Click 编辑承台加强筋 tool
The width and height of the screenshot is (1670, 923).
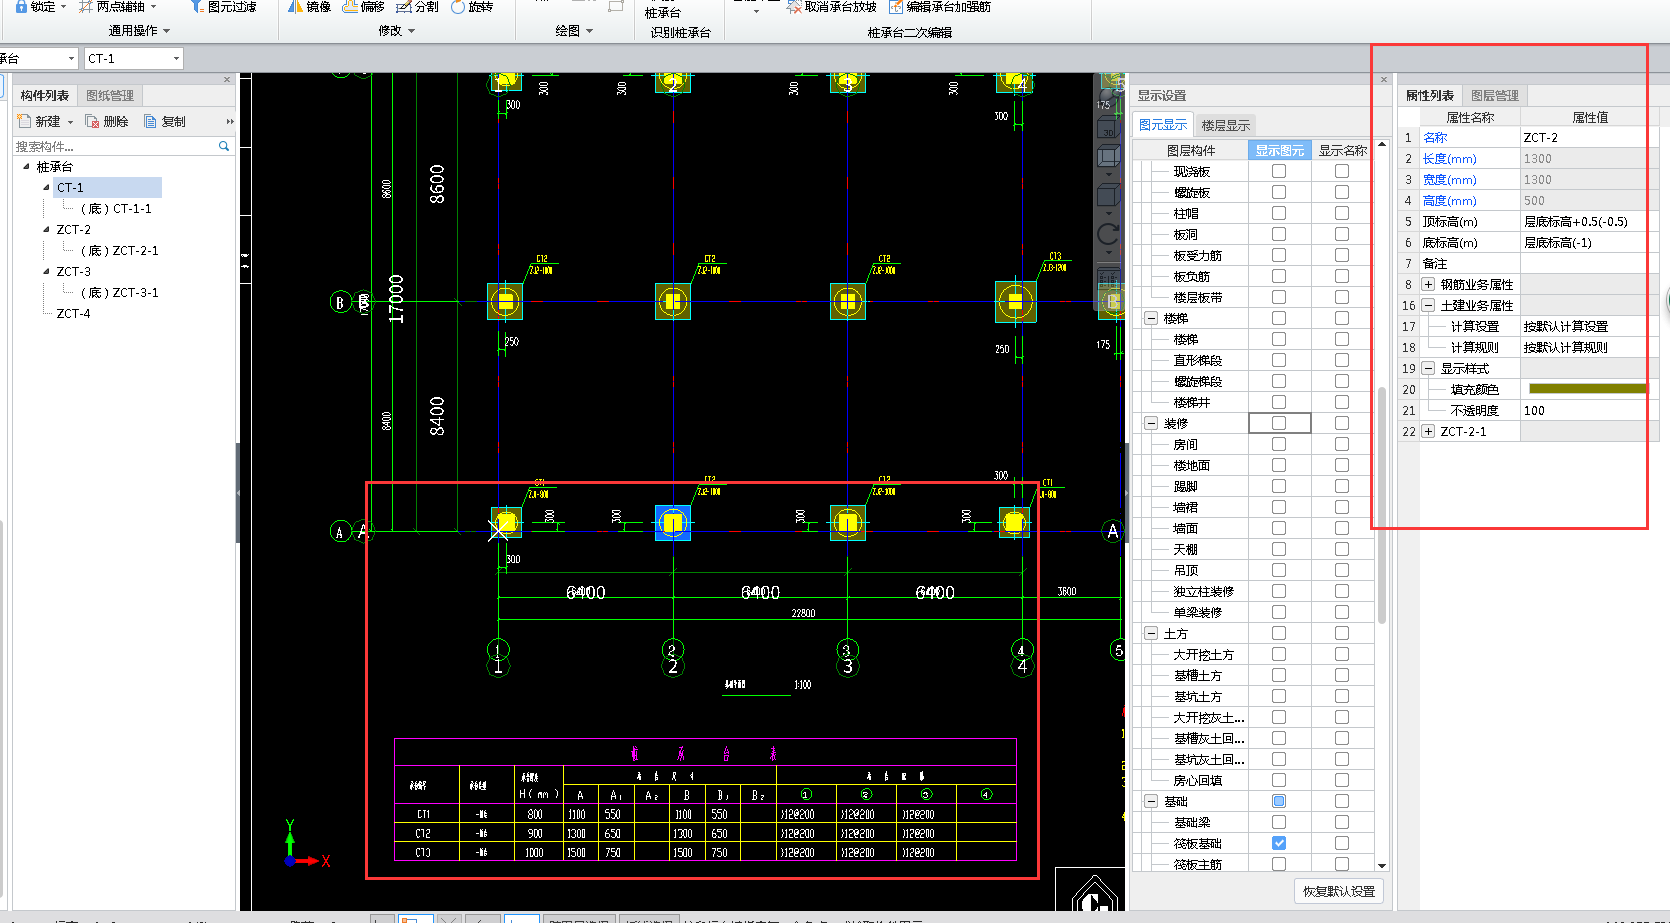(940, 6)
